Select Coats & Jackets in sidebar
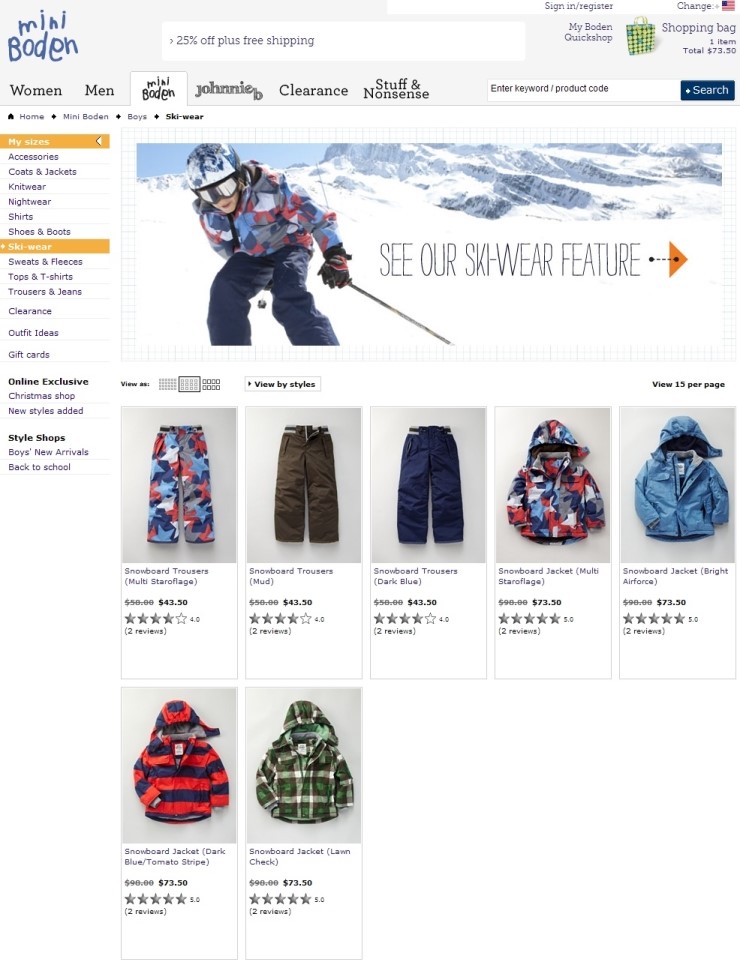 click(42, 172)
